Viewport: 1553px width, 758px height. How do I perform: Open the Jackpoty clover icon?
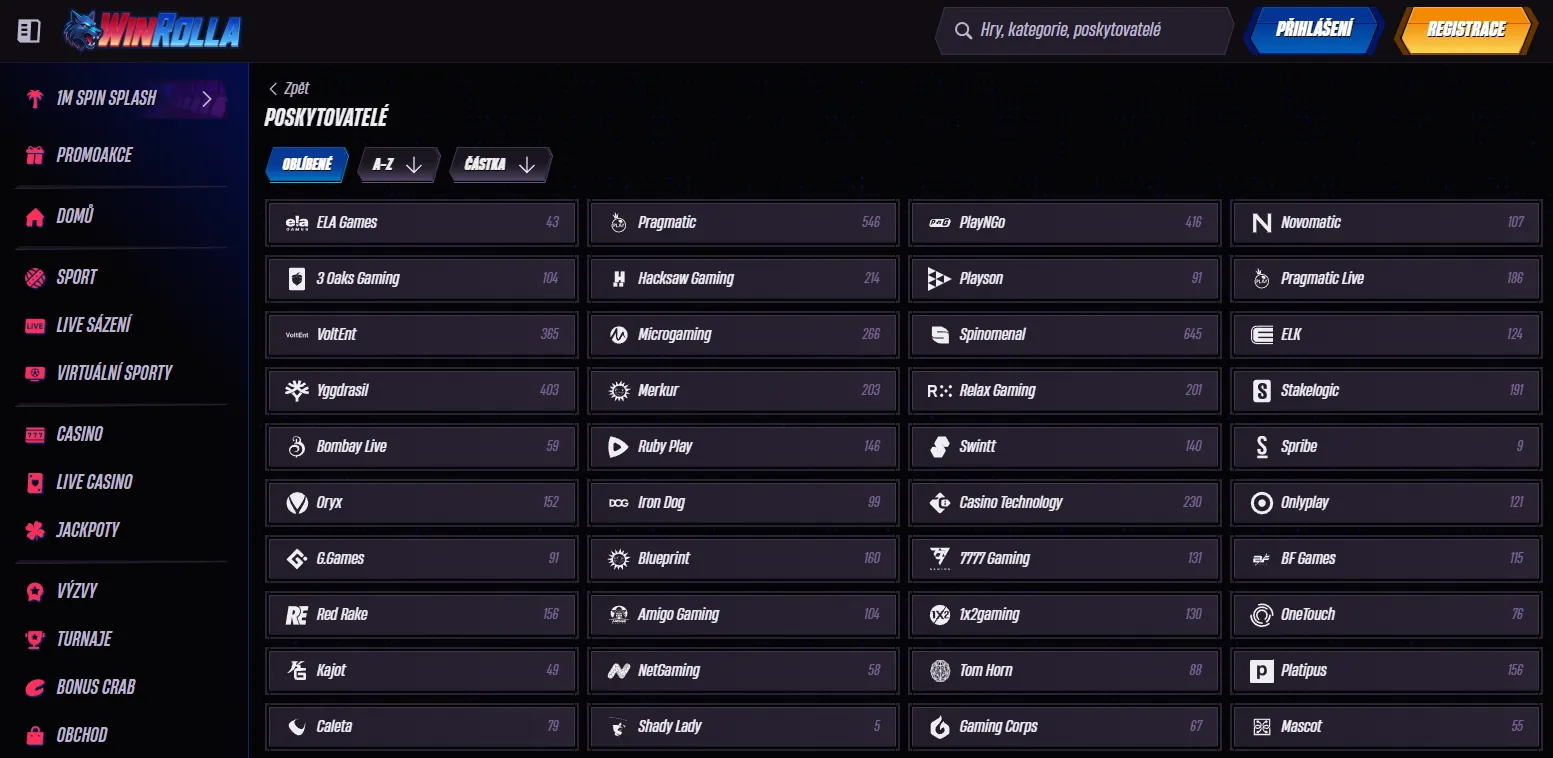click(35, 530)
